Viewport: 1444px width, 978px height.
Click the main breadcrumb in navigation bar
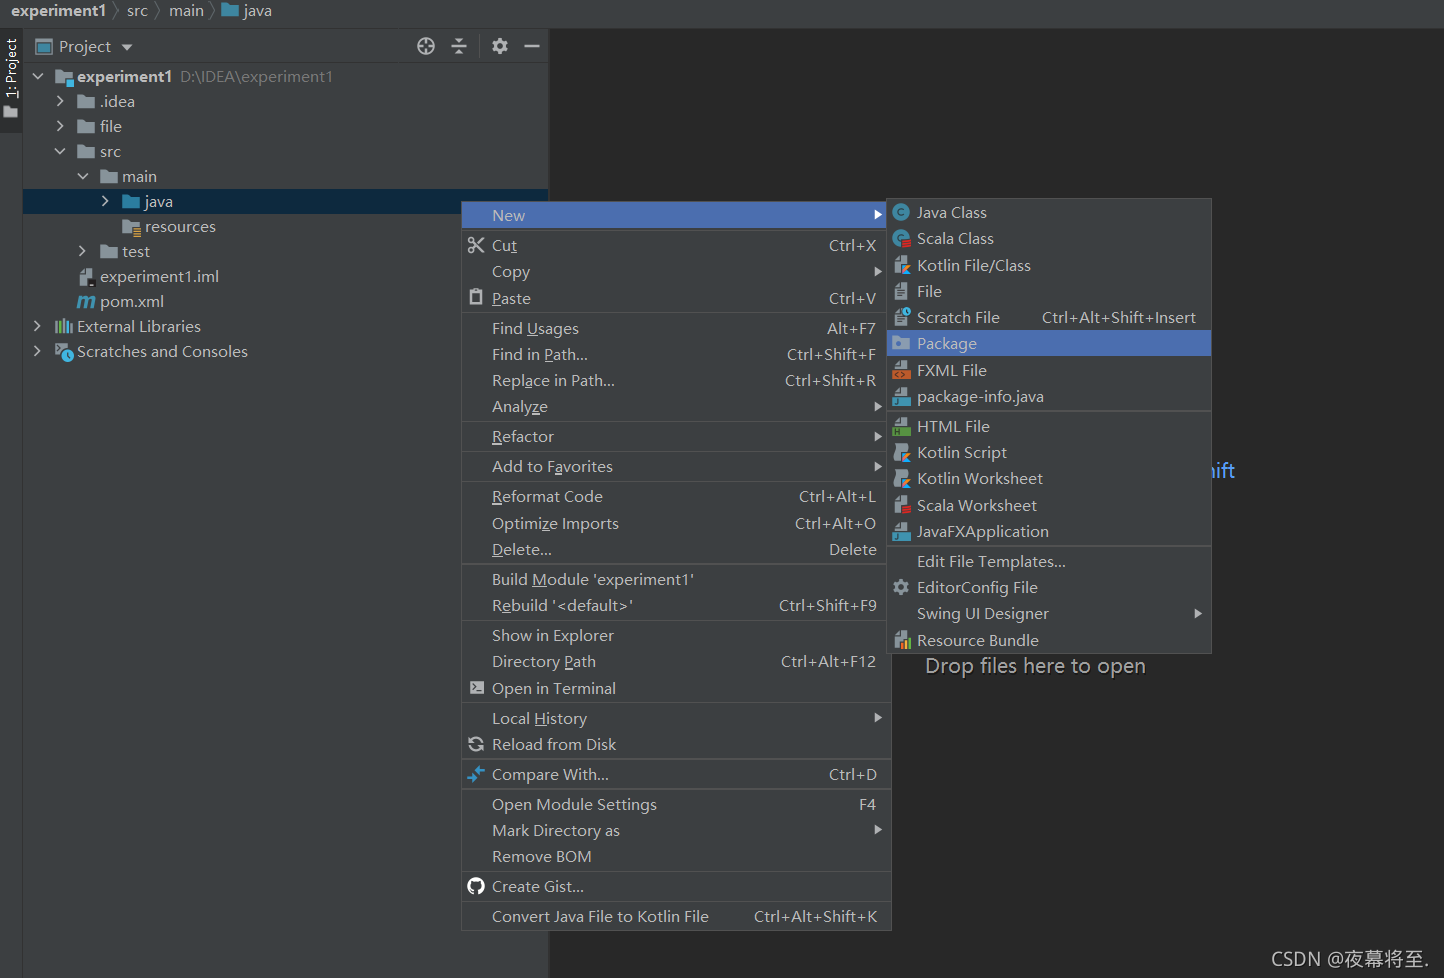[x=186, y=11]
